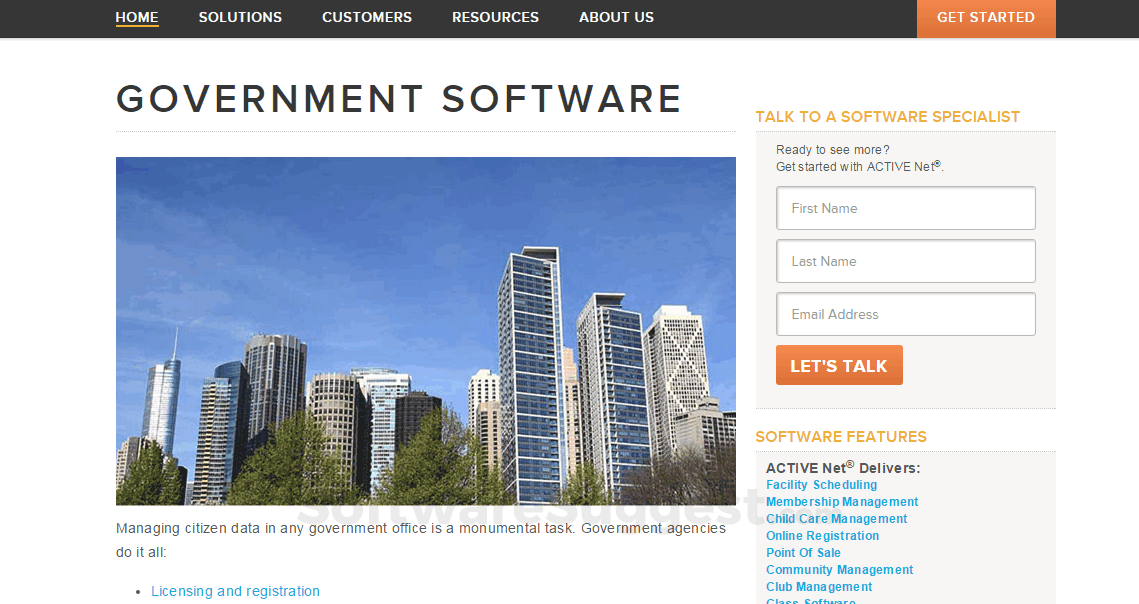Click the partially visible Class Software link
Image resolution: width=1139 pixels, height=604 pixels.
tap(810, 600)
